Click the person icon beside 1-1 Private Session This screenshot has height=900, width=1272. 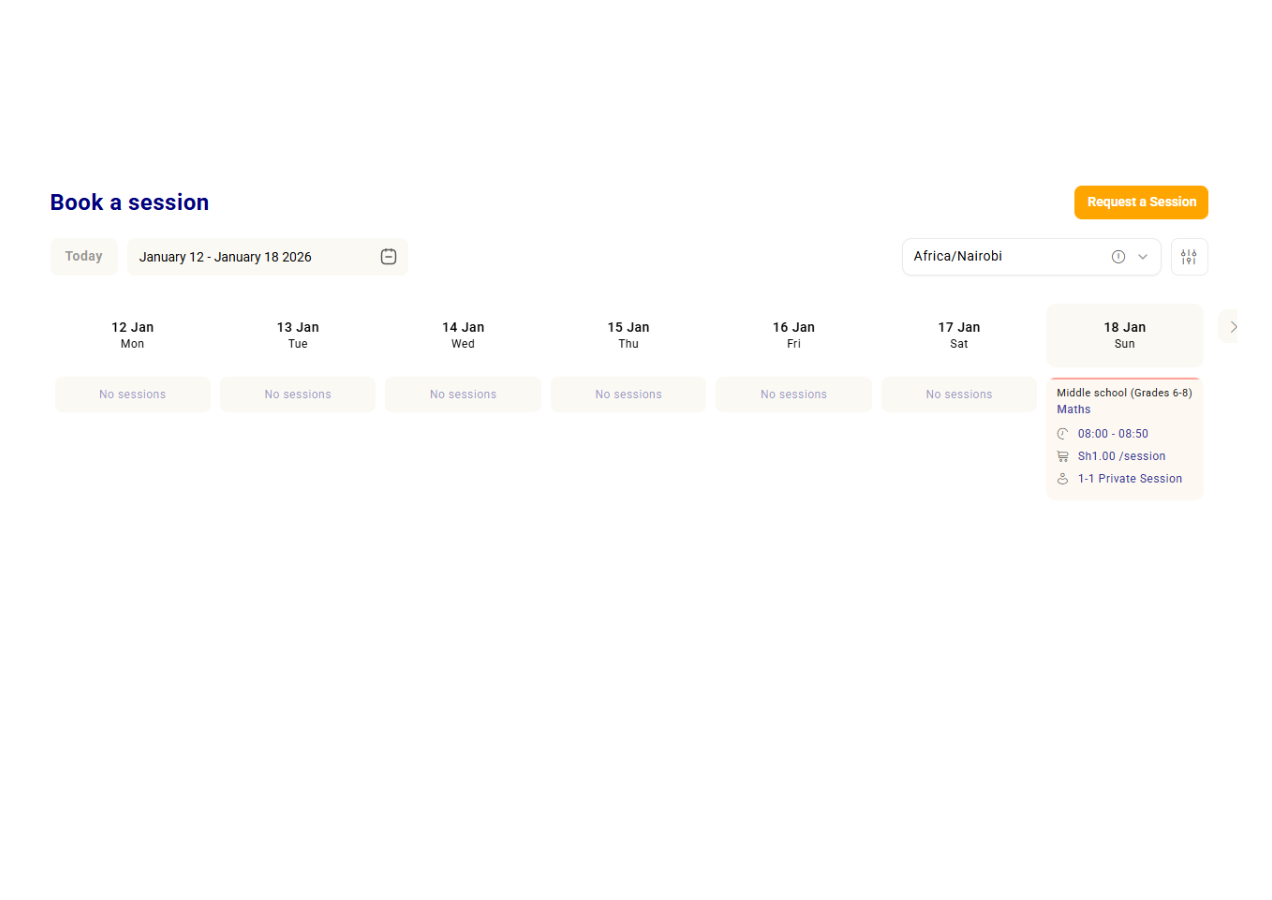point(1062,479)
